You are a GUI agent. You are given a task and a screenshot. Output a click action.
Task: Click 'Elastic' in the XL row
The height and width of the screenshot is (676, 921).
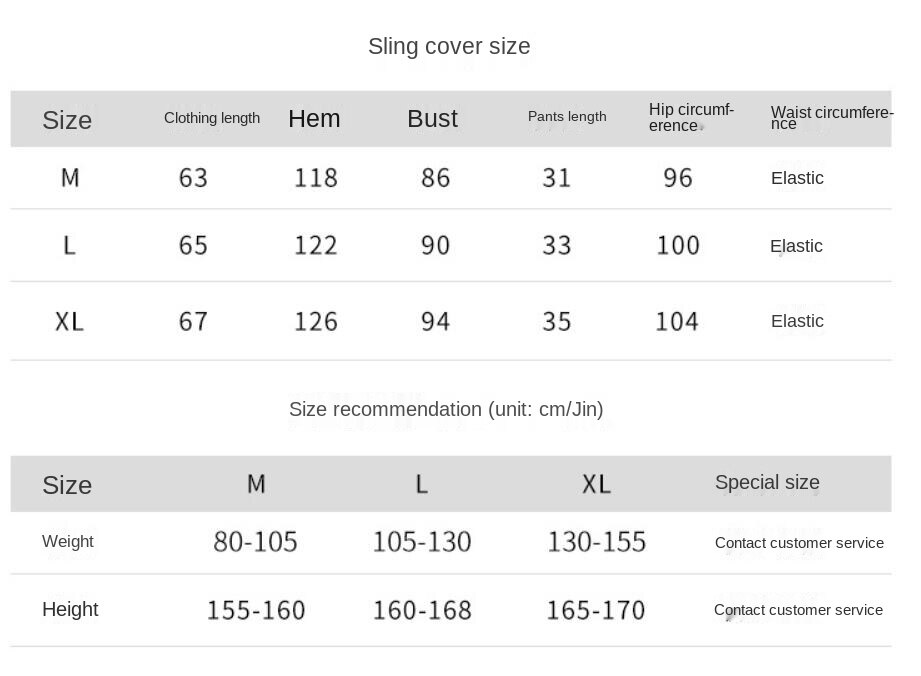pyautogui.click(x=797, y=321)
